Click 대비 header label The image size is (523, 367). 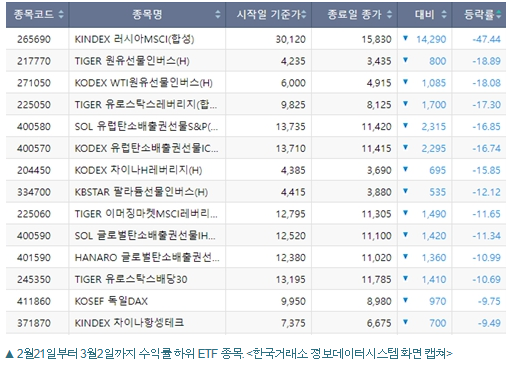[x=425, y=14]
